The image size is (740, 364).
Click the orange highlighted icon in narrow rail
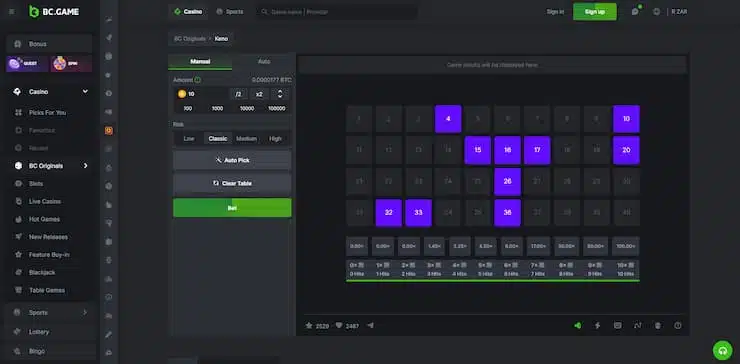pyautogui.click(x=109, y=131)
